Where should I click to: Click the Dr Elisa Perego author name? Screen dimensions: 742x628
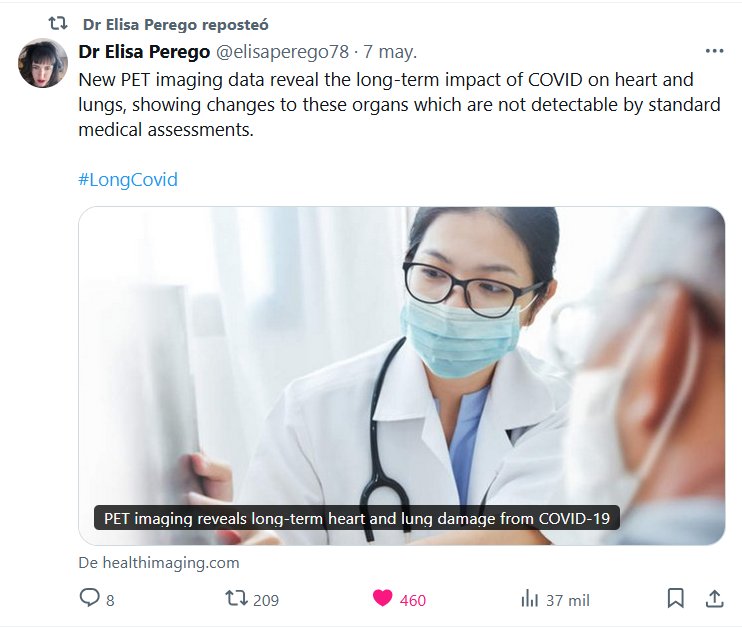(144, 51)
